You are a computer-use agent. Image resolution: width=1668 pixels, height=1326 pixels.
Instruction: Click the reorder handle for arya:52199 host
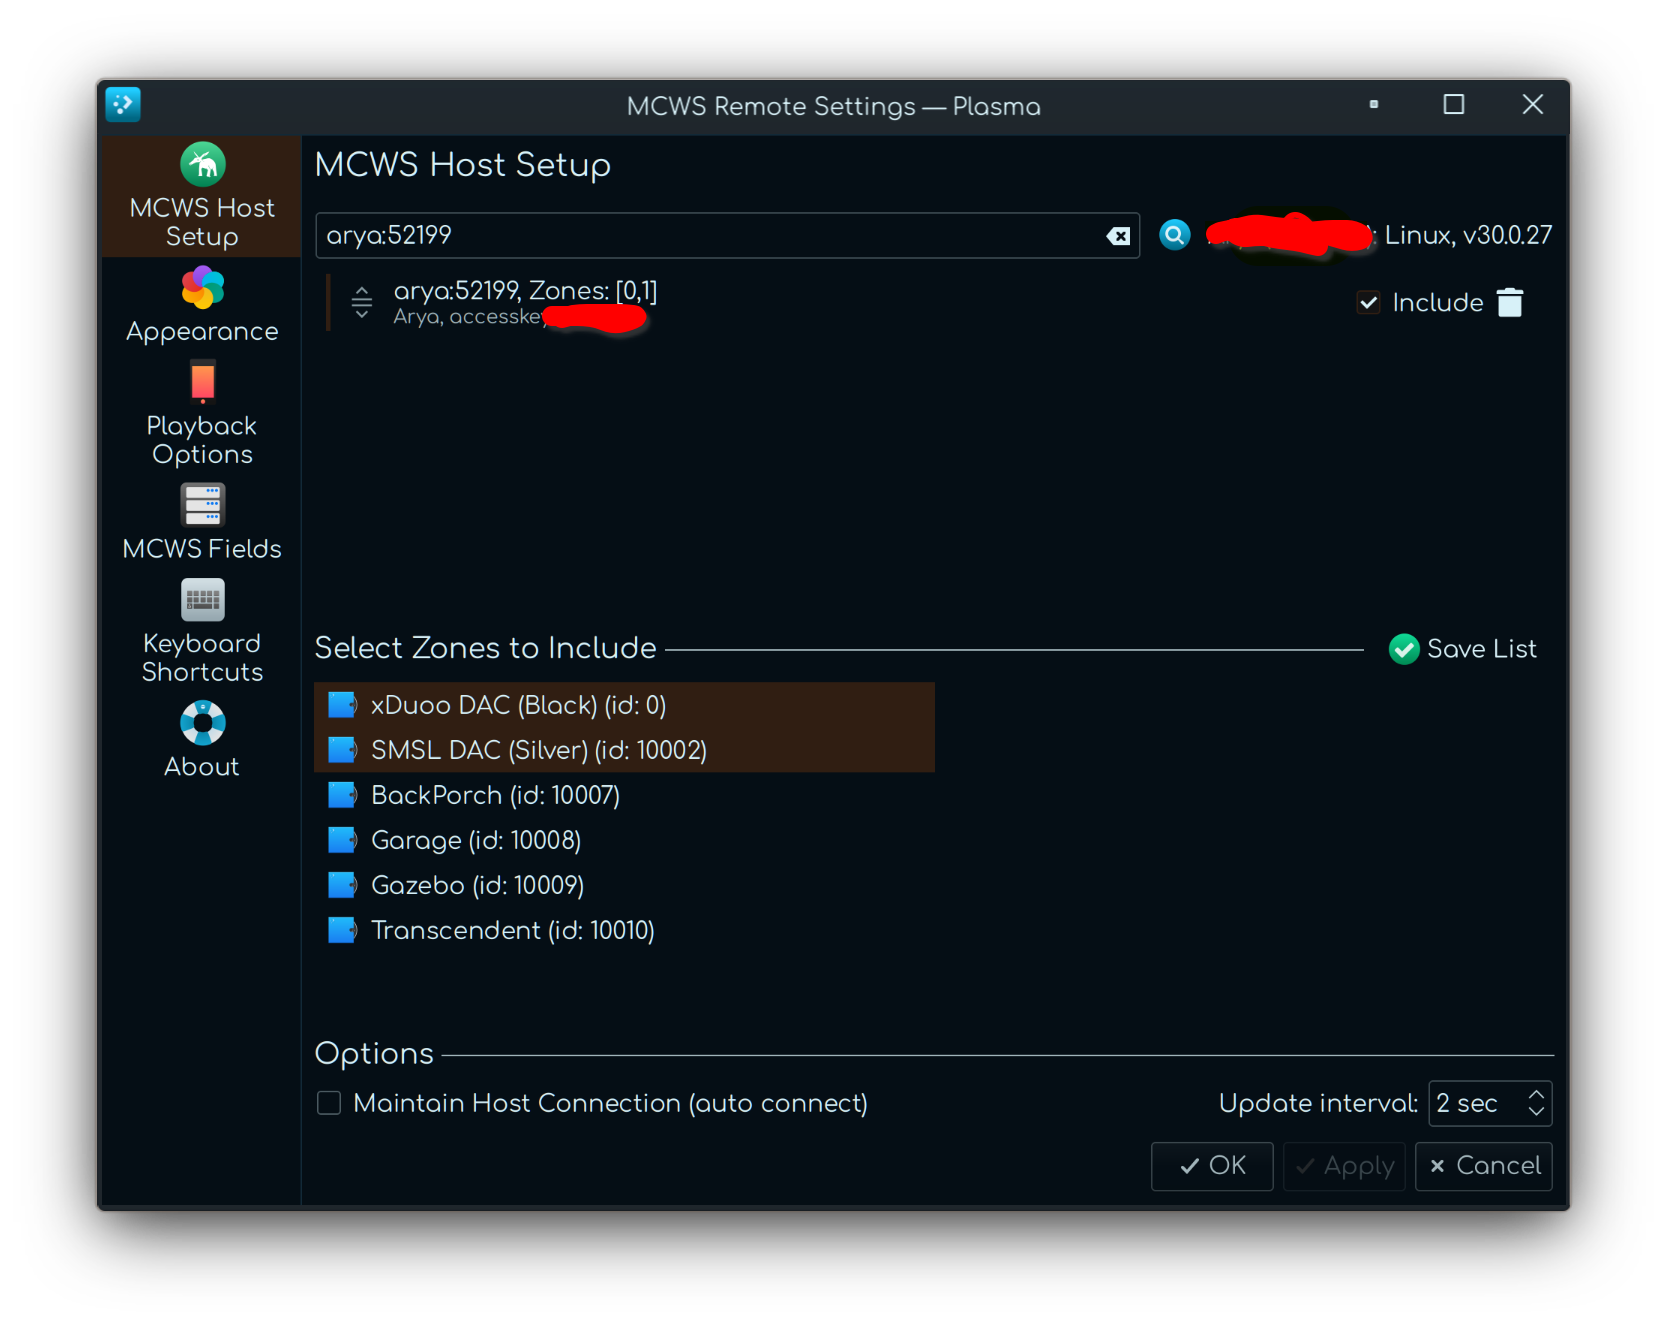pos(362,302)
